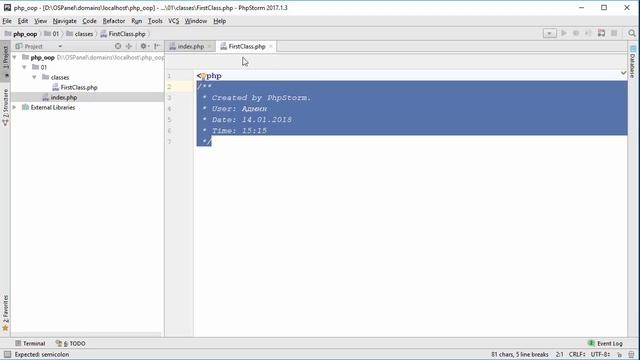Click the Debug icon in toolbar
This screenshot has height=360, width=640.
tap(576, 33)
